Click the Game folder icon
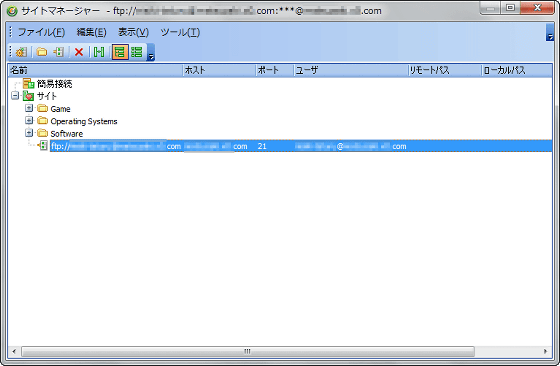Screen dimensions: 560x366 [42, 108]
